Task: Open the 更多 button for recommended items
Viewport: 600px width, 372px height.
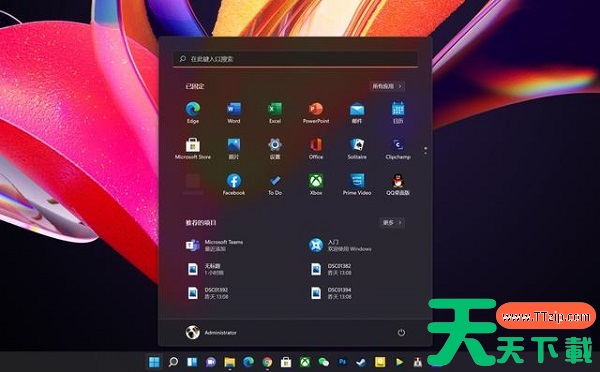Action: (392, 222)
